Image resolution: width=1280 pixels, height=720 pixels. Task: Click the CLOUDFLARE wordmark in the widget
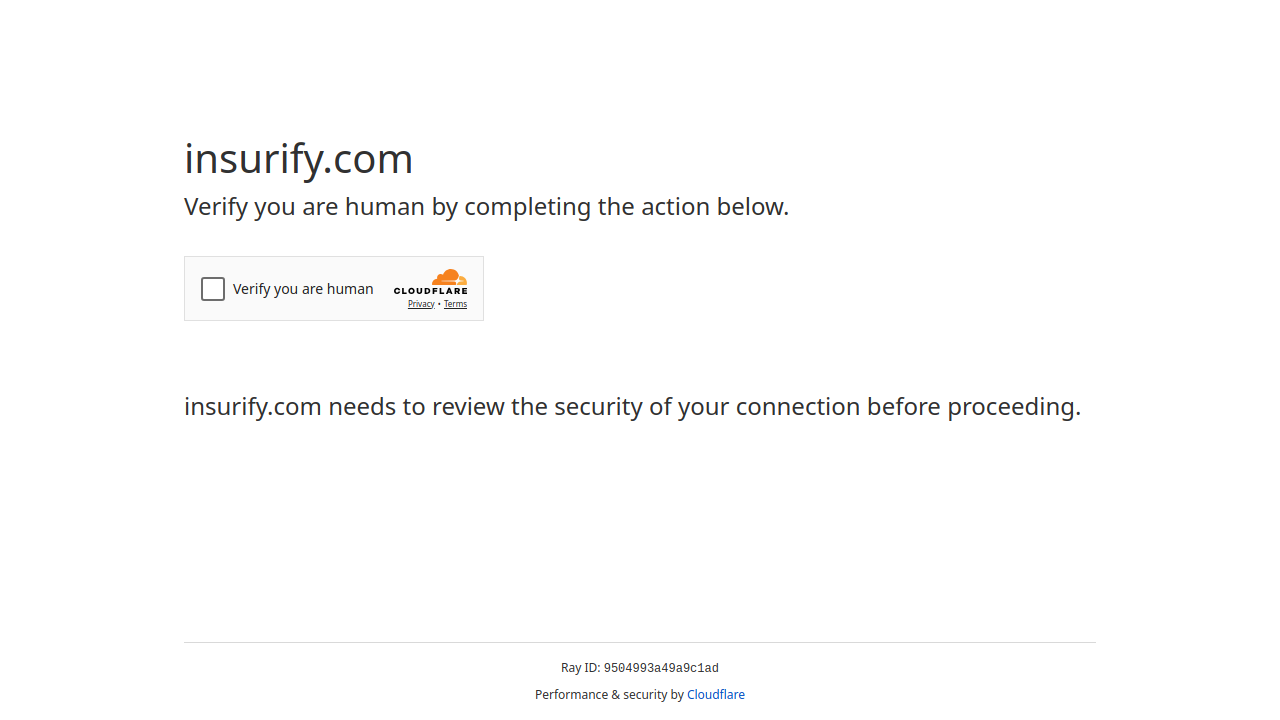tap(430, 291)
